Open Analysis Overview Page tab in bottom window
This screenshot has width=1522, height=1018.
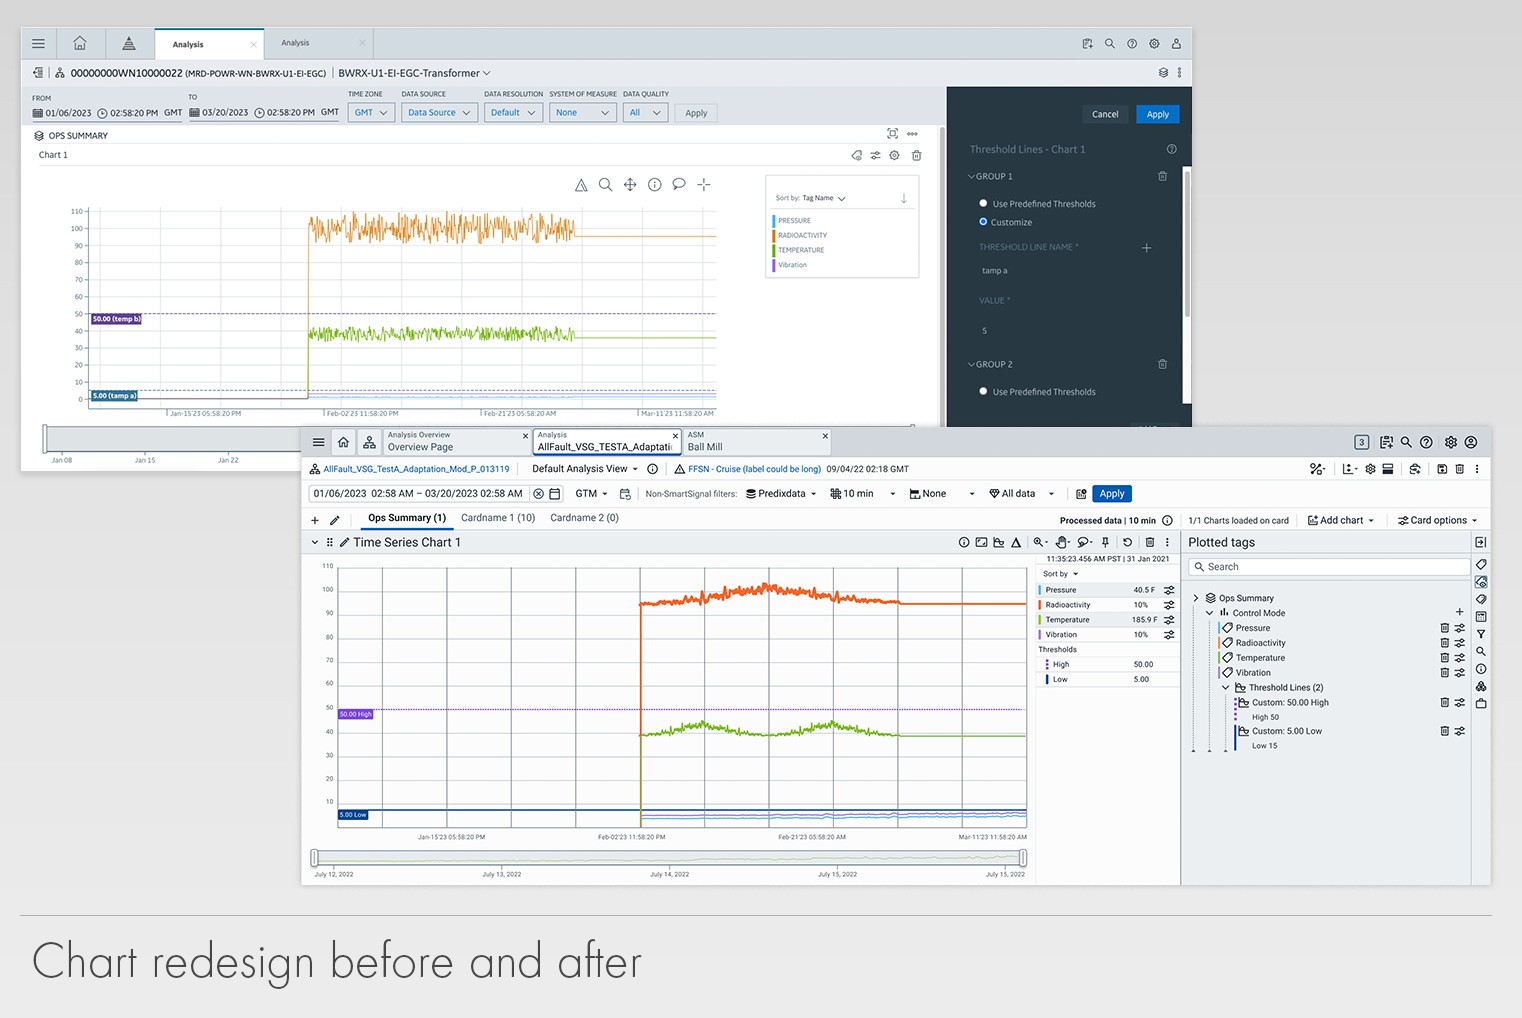point(456,441)
